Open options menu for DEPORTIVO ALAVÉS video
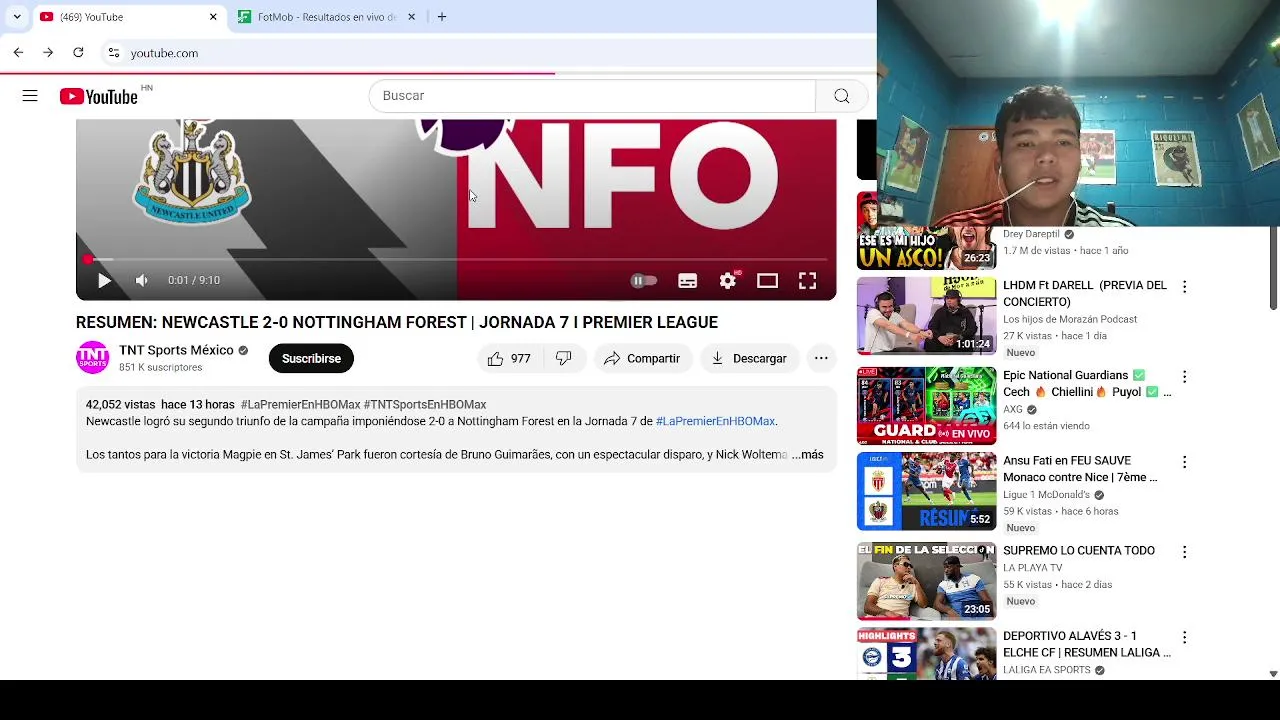The width and height of the screenshot is (1280, 720). [x=1184, y=638]
